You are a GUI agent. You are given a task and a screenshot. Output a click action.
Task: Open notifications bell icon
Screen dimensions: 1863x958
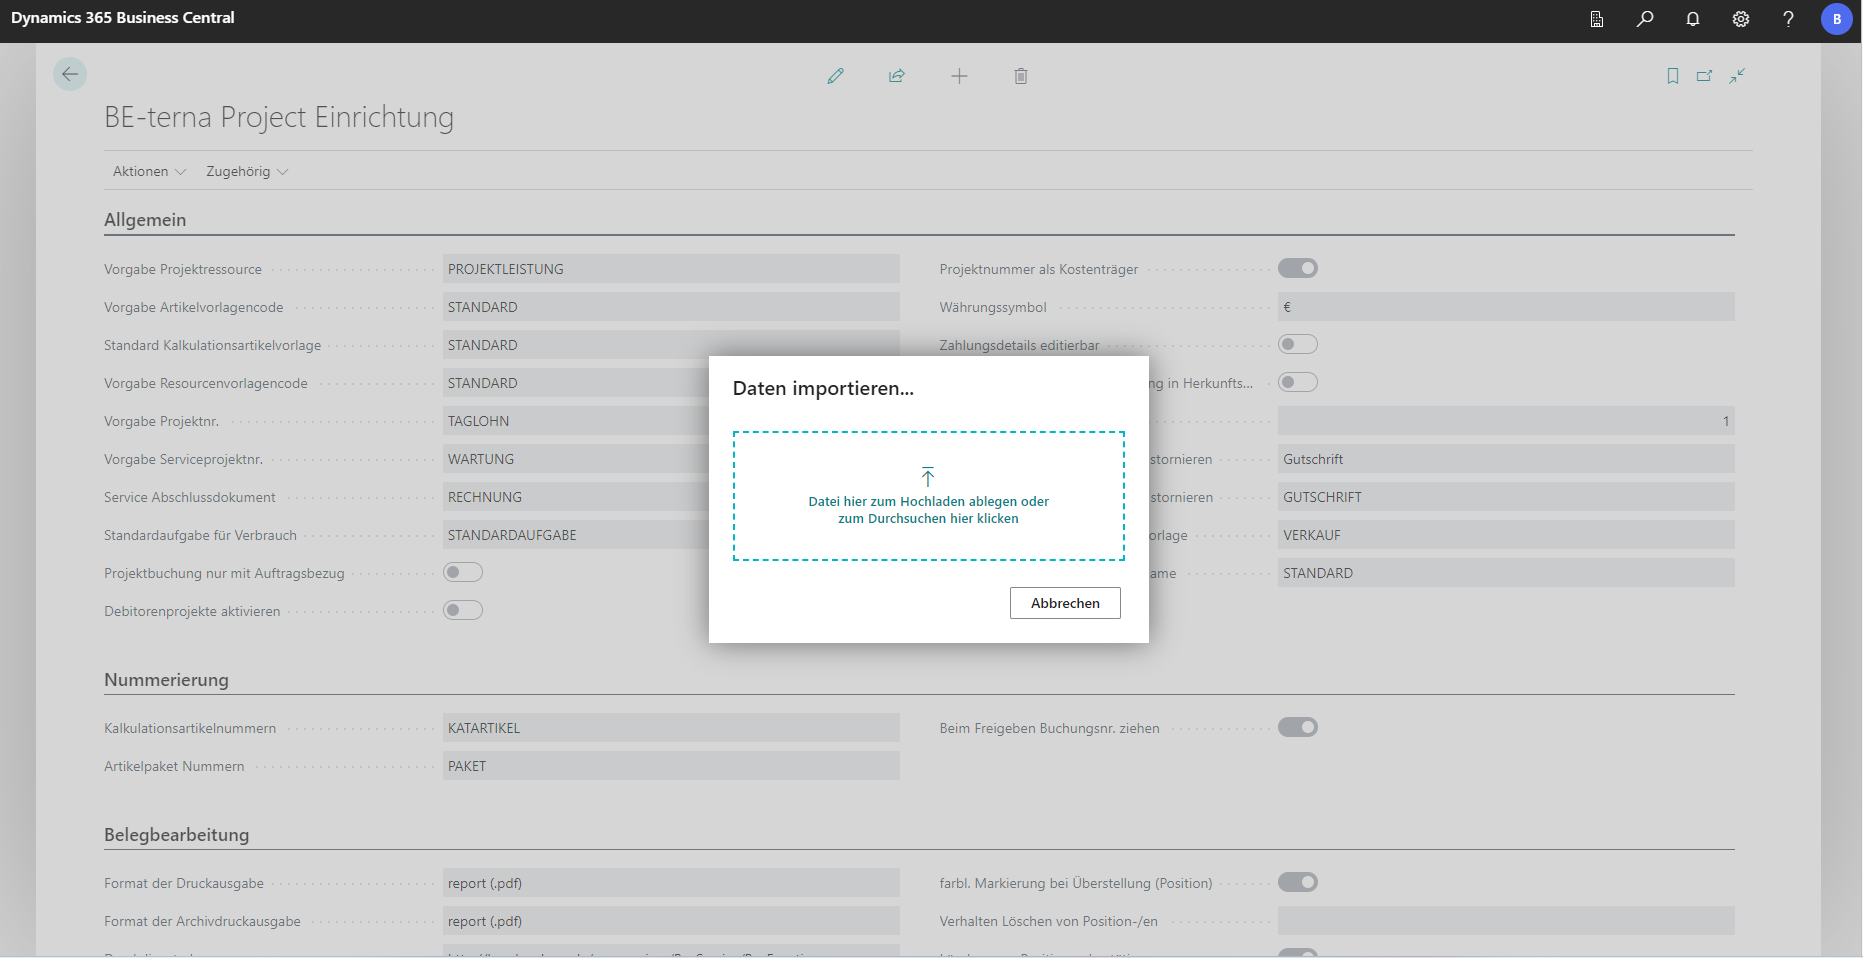[x=1693, y=19]
